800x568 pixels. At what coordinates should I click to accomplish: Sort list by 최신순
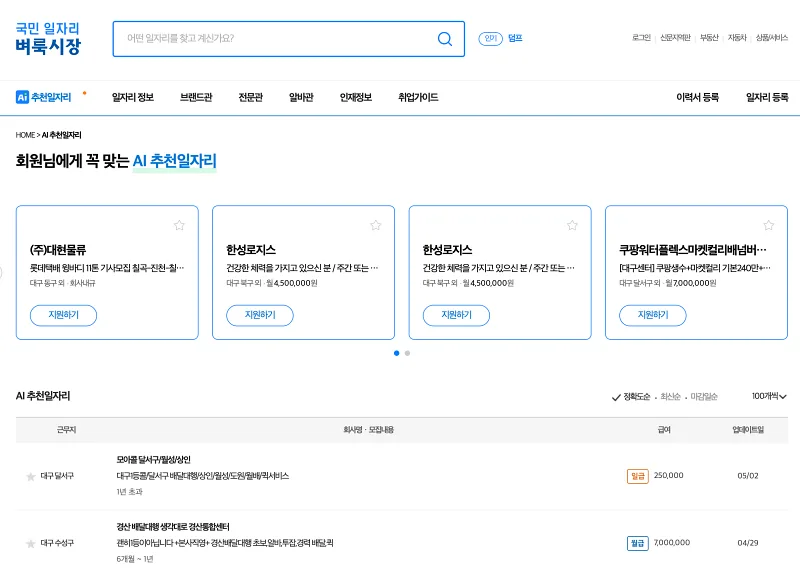pyautogui.click(x=670, y=397)
